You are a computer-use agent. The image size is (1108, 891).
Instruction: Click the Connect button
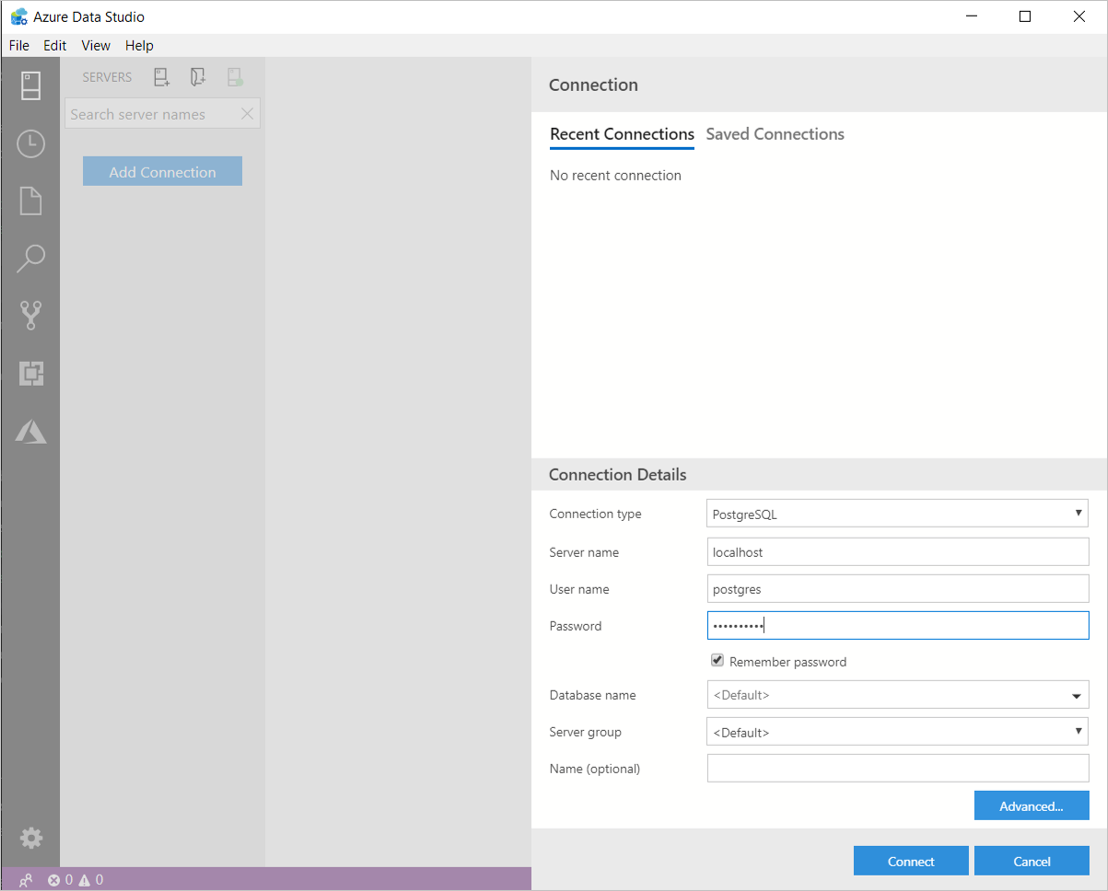tap(911, 861)
